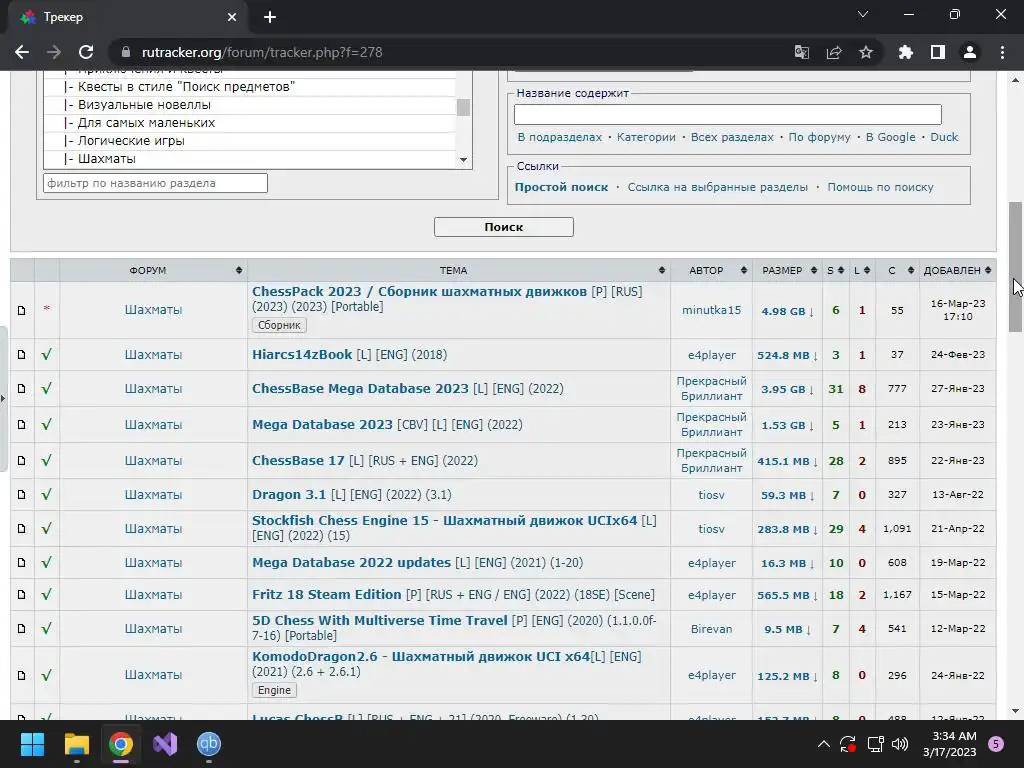Sort table by РАЗМЕР column
This screenshot has width=1024, height=768.
[x=787, y=270]
